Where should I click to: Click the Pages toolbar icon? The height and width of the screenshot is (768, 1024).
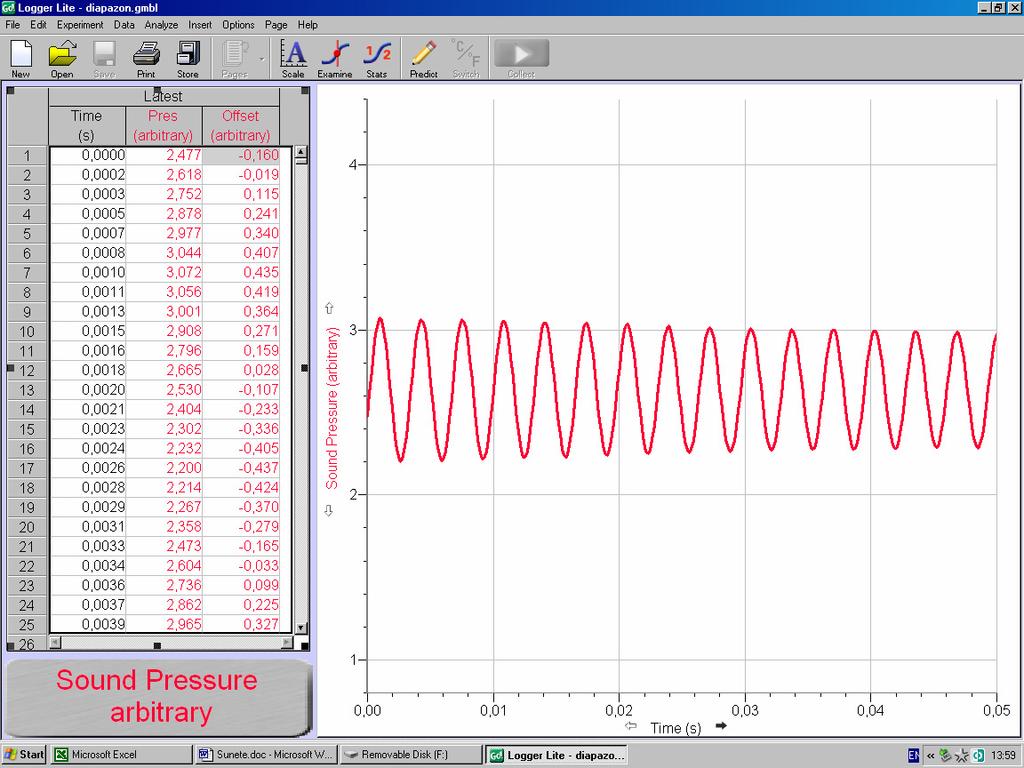click(x=234, y=58)
